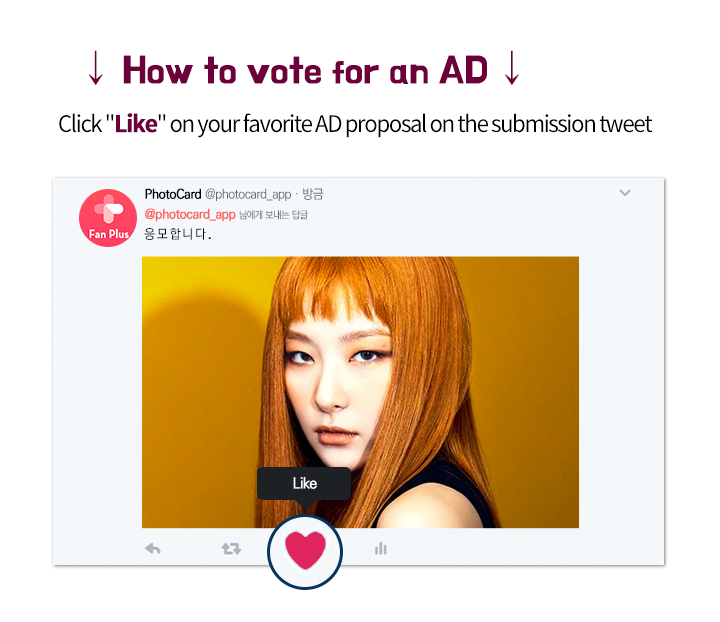720x622 pixels.
Task: Click the retweet arrows icon
Action: pos(231,549)
